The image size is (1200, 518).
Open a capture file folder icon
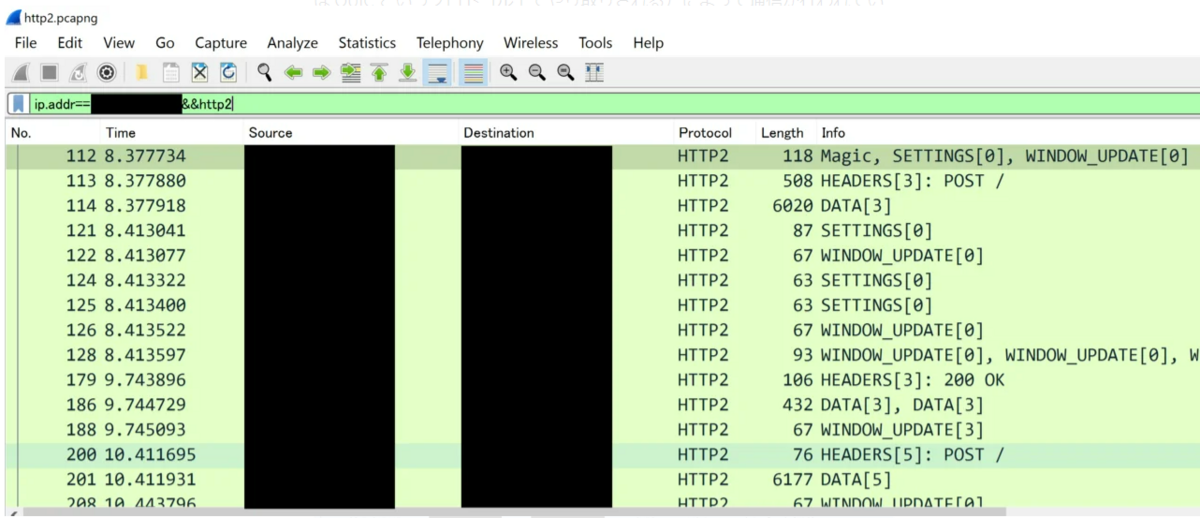(142, 72)
